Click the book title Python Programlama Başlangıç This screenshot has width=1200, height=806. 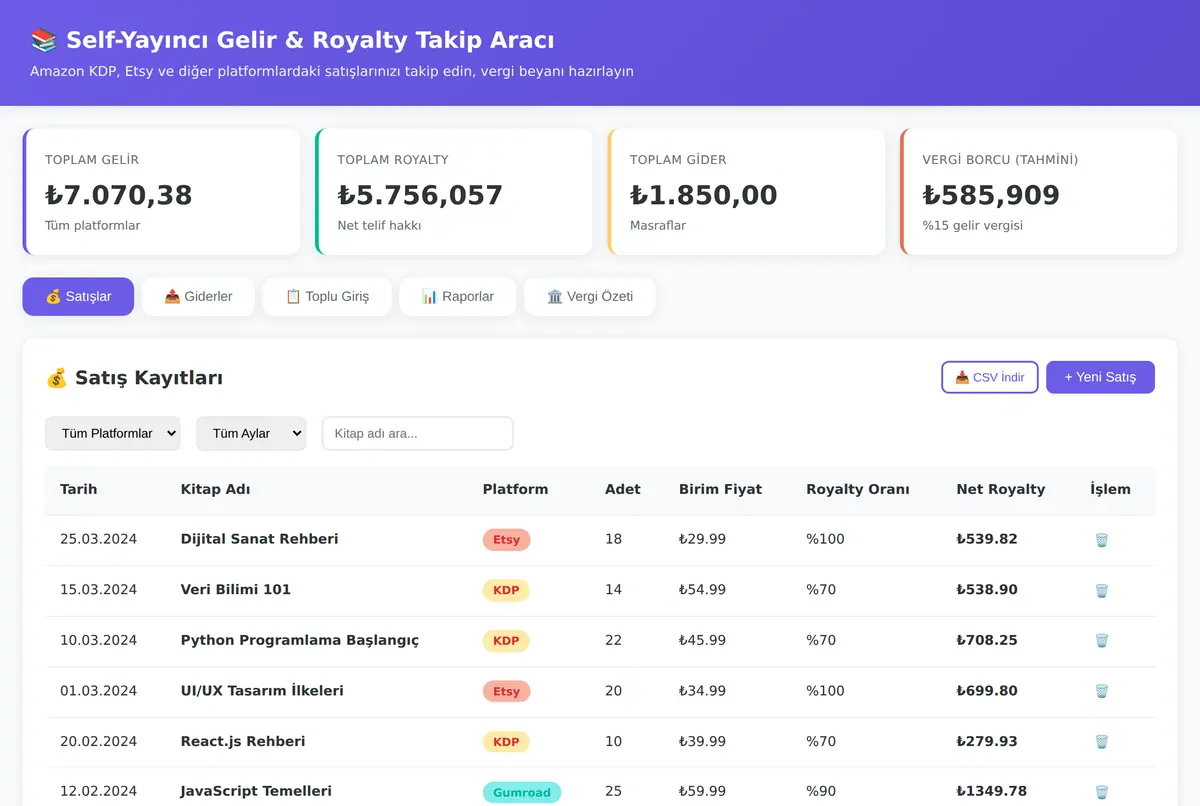click(x=299, y=640)
